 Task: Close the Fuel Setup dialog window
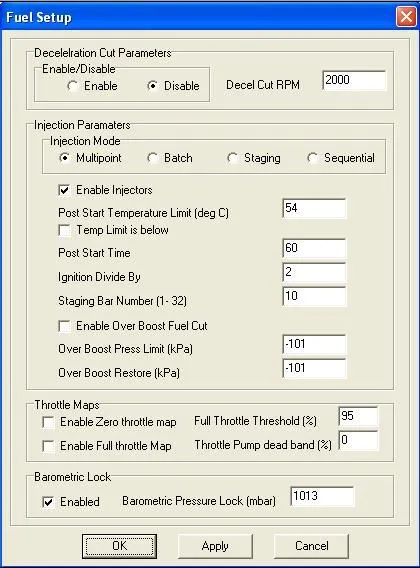[406, 17]
